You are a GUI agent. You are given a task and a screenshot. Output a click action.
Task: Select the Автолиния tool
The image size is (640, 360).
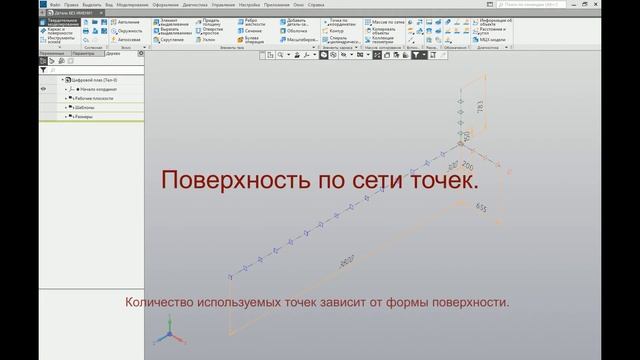(x=126, y=22)
